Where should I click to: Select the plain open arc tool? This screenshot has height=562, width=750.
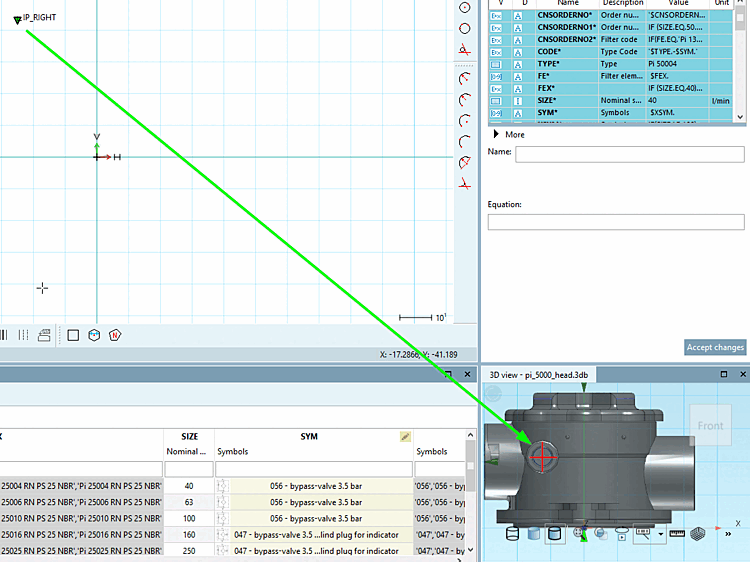464,142
